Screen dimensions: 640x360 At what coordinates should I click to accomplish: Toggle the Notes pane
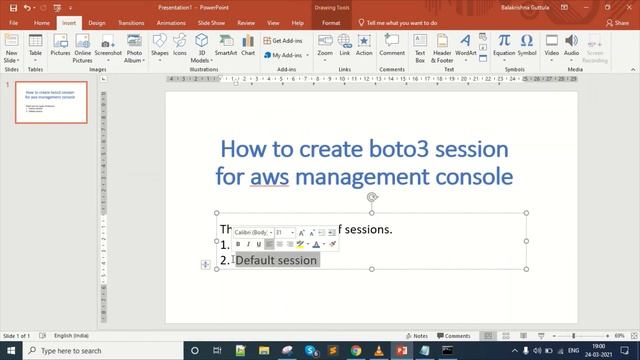[417, 336]
